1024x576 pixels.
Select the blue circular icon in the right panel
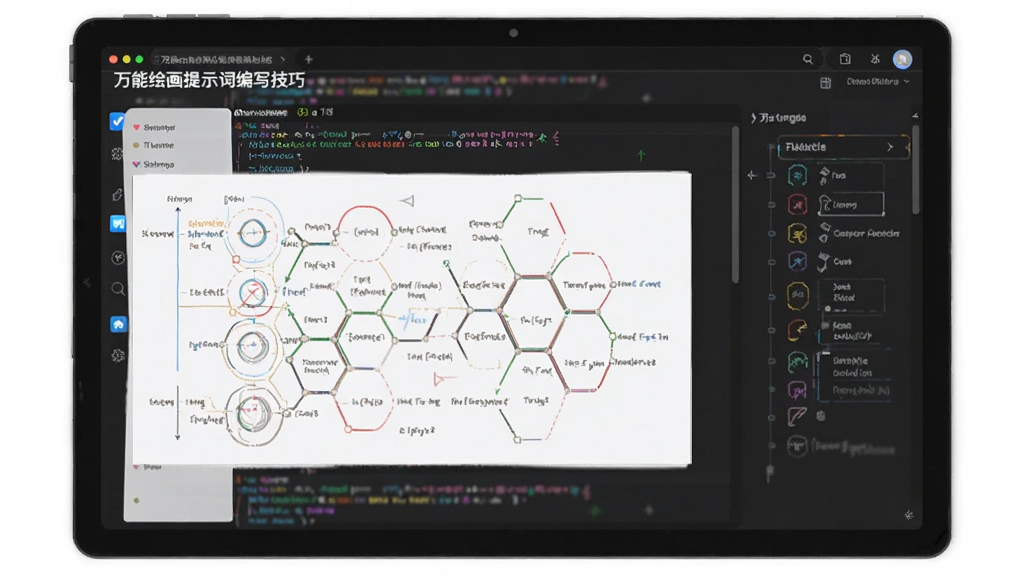click(797, 262)
